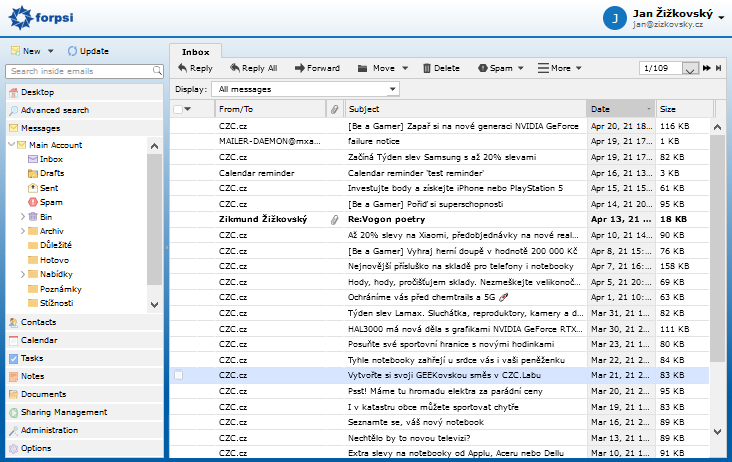Click the message list scrollbar thumb

[718, 247]
